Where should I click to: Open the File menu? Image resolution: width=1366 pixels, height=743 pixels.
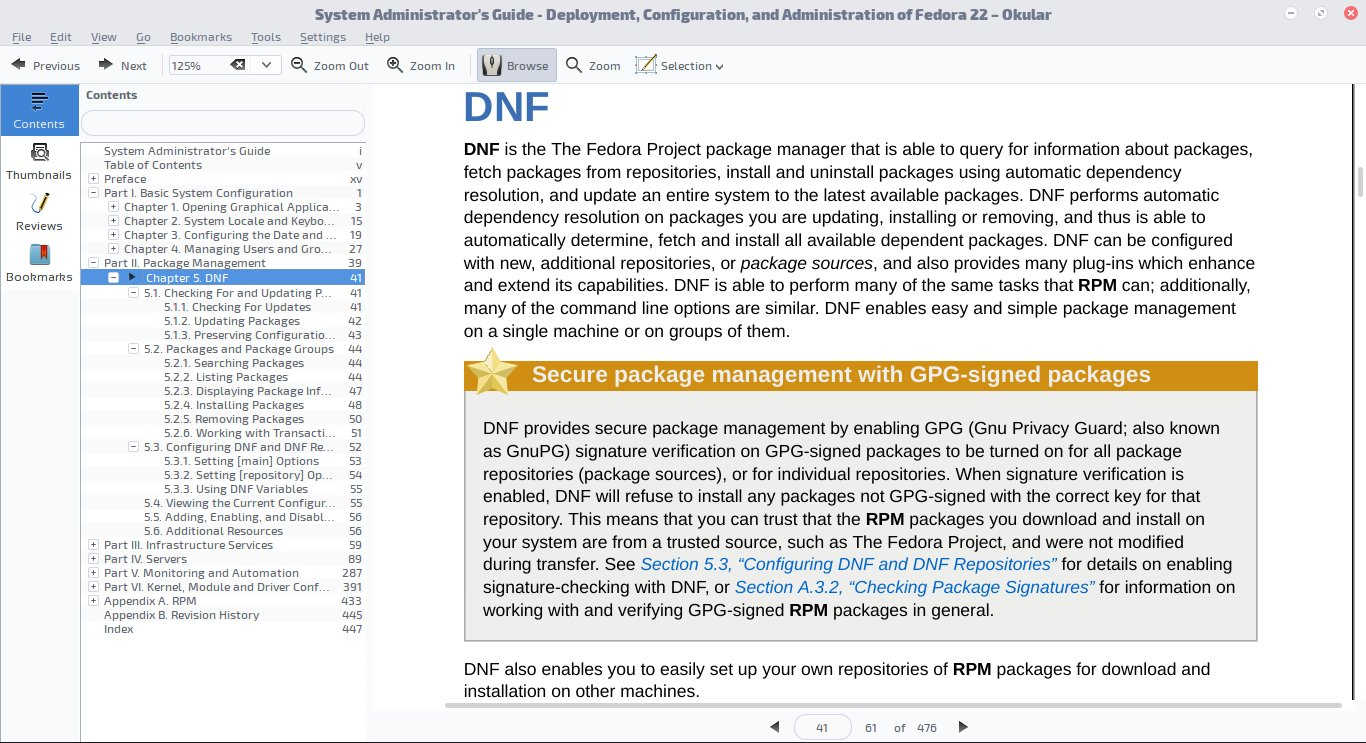21,37
